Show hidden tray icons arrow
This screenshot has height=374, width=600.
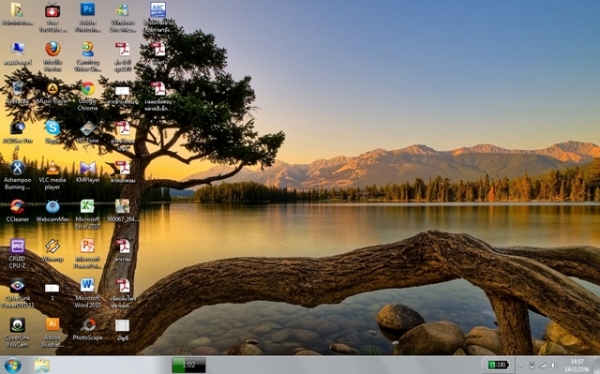click(520, 366)
